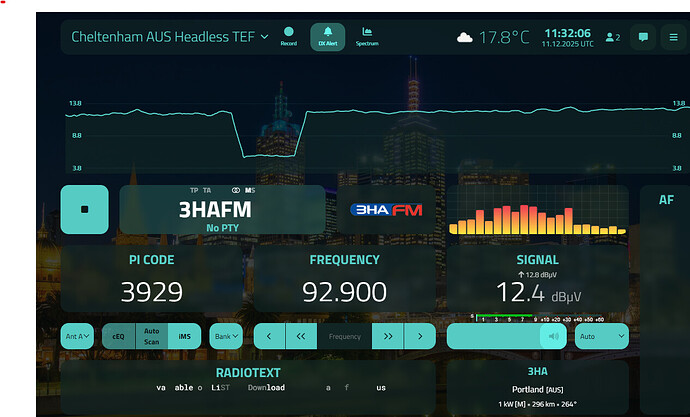This screenshot has width=690, height=417.
Task: View connected users count icon
Action: click(613, 37)
